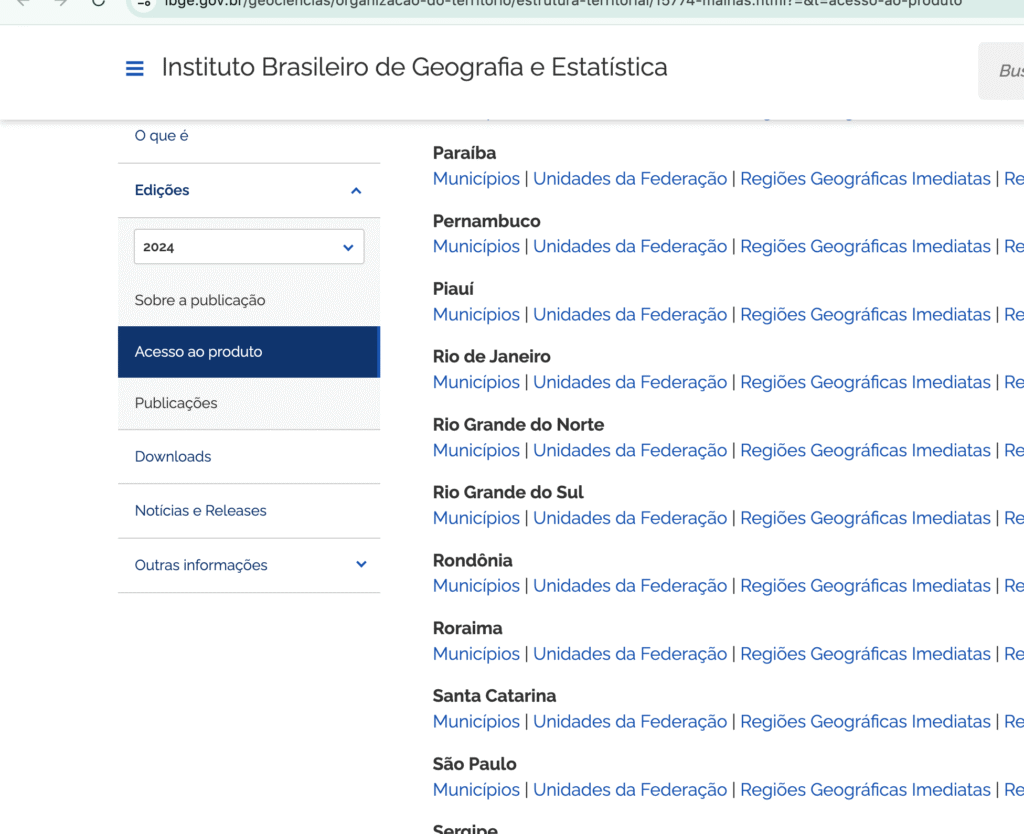Open Regiões Geográficas Imediatas under Roraima

(865, 654)
